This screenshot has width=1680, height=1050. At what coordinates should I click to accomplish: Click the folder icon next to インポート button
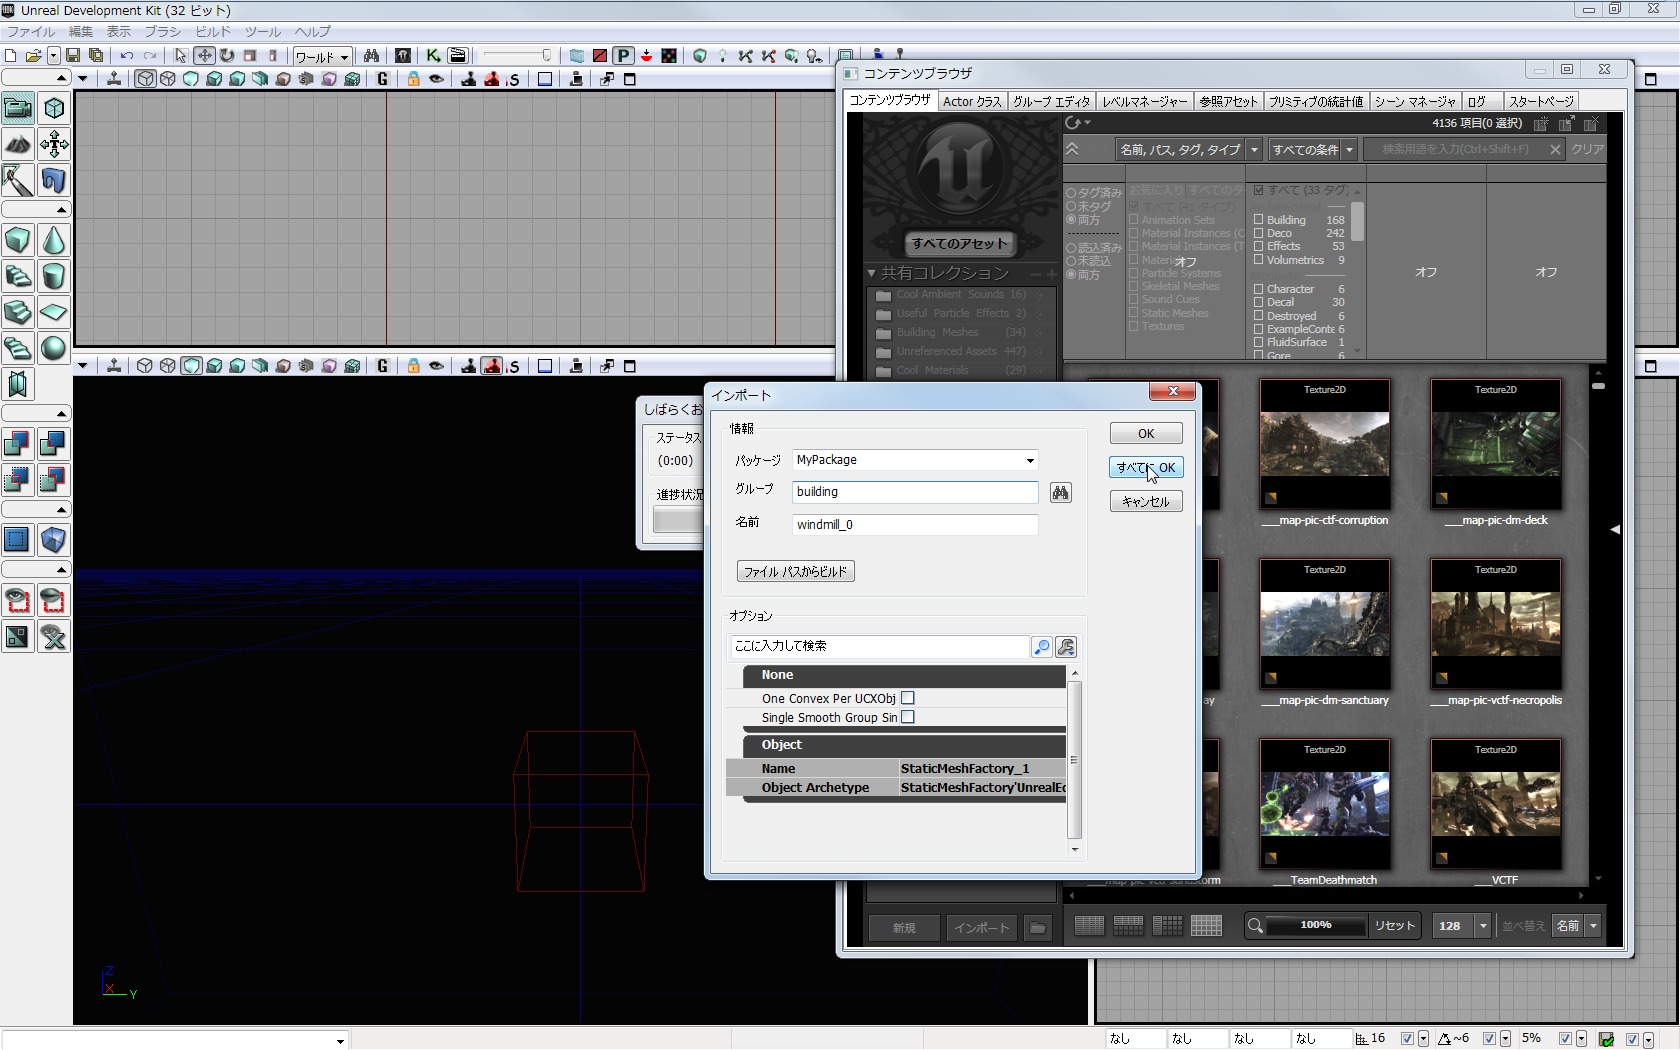1038,928
